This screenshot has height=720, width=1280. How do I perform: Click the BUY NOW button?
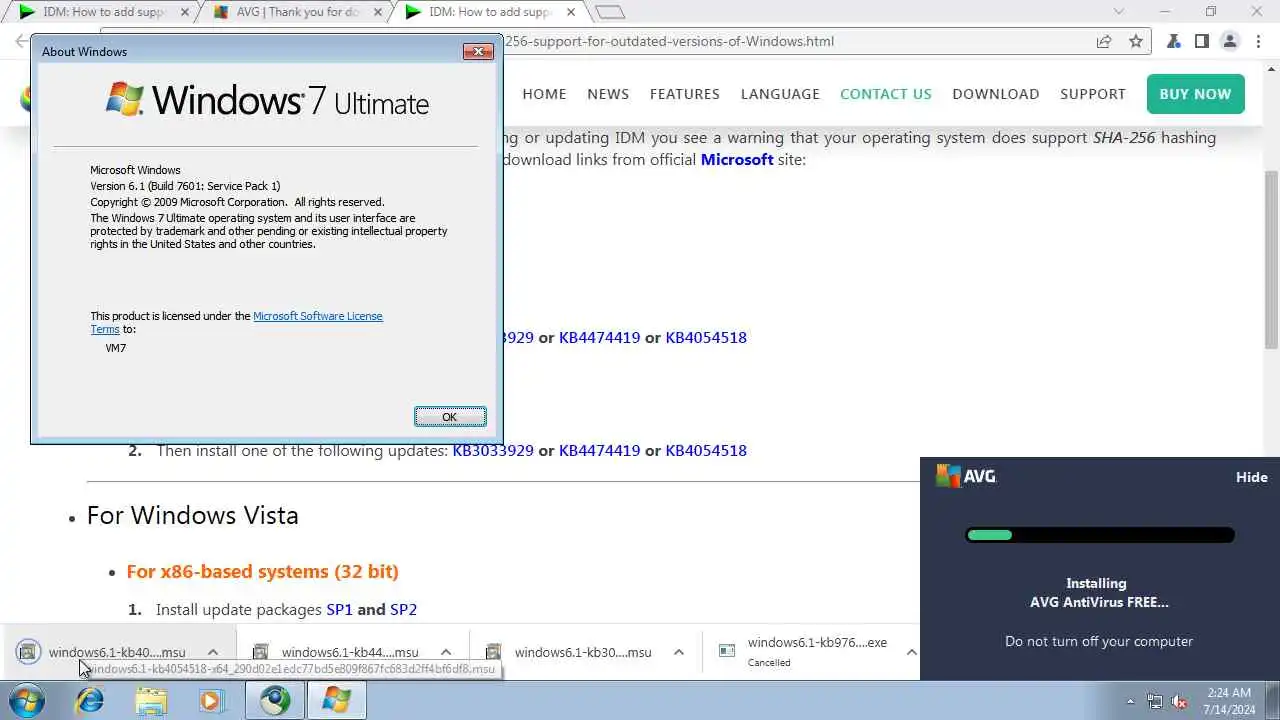pyautogui.click(x=1196, y=94)
